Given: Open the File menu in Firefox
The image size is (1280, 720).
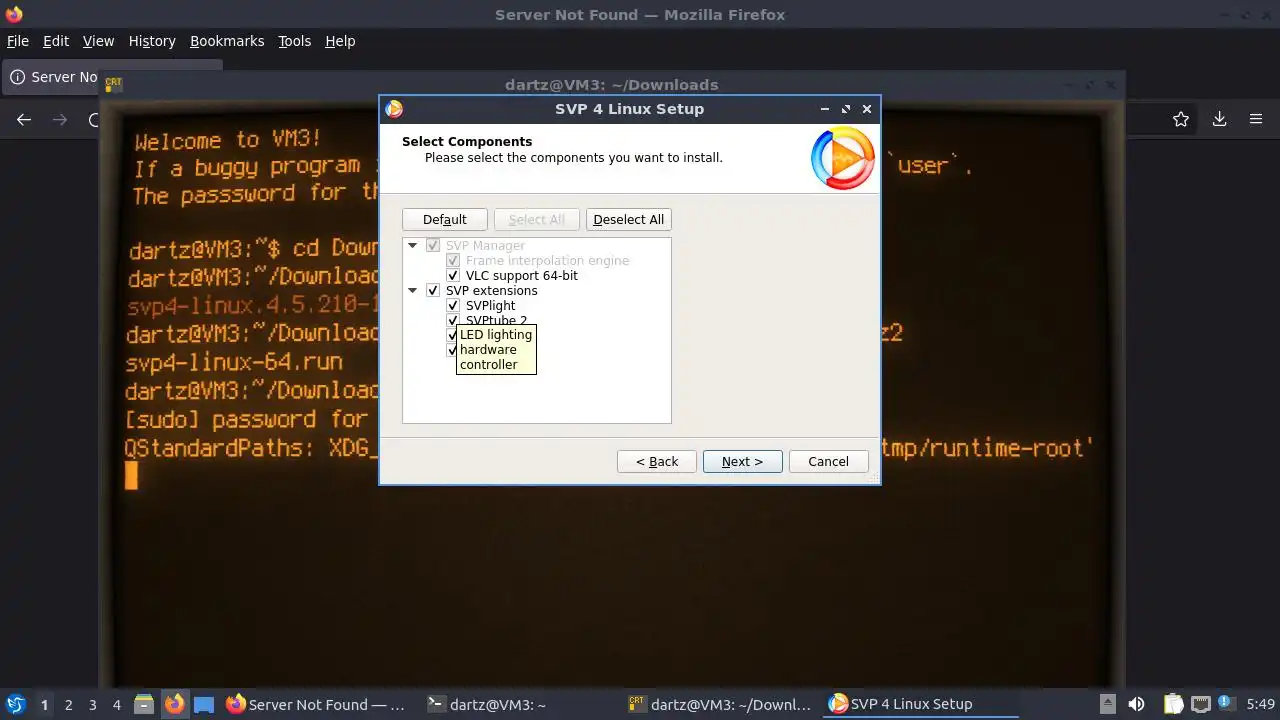Looking at the screenshot, I should tap(18, 41).
